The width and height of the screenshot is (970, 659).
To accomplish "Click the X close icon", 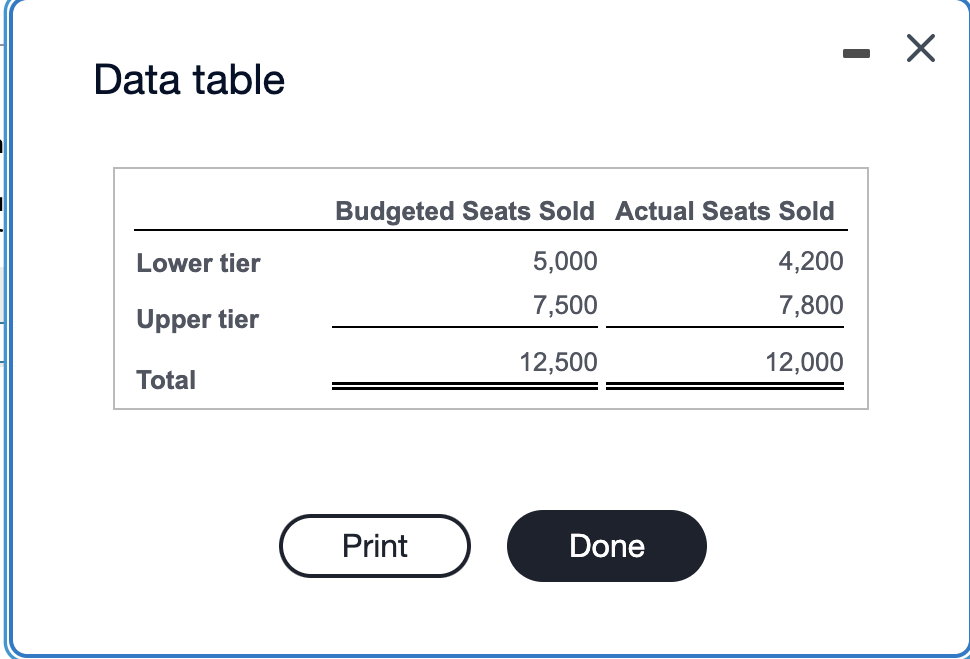I will (x=920, y=48).
